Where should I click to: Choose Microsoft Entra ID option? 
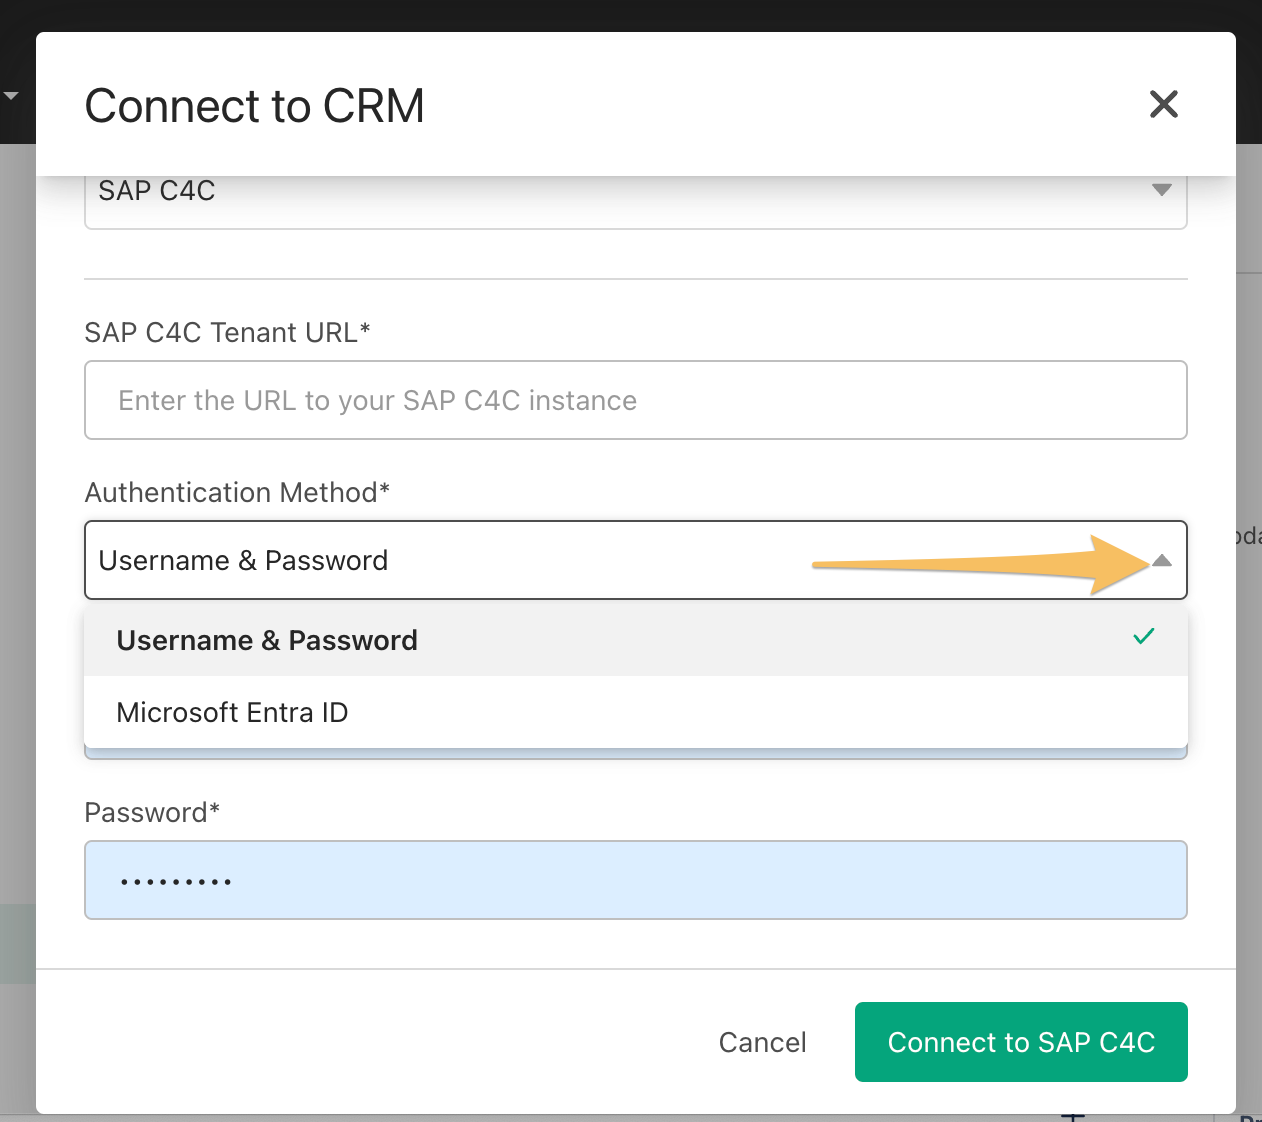tap(635, 712)
